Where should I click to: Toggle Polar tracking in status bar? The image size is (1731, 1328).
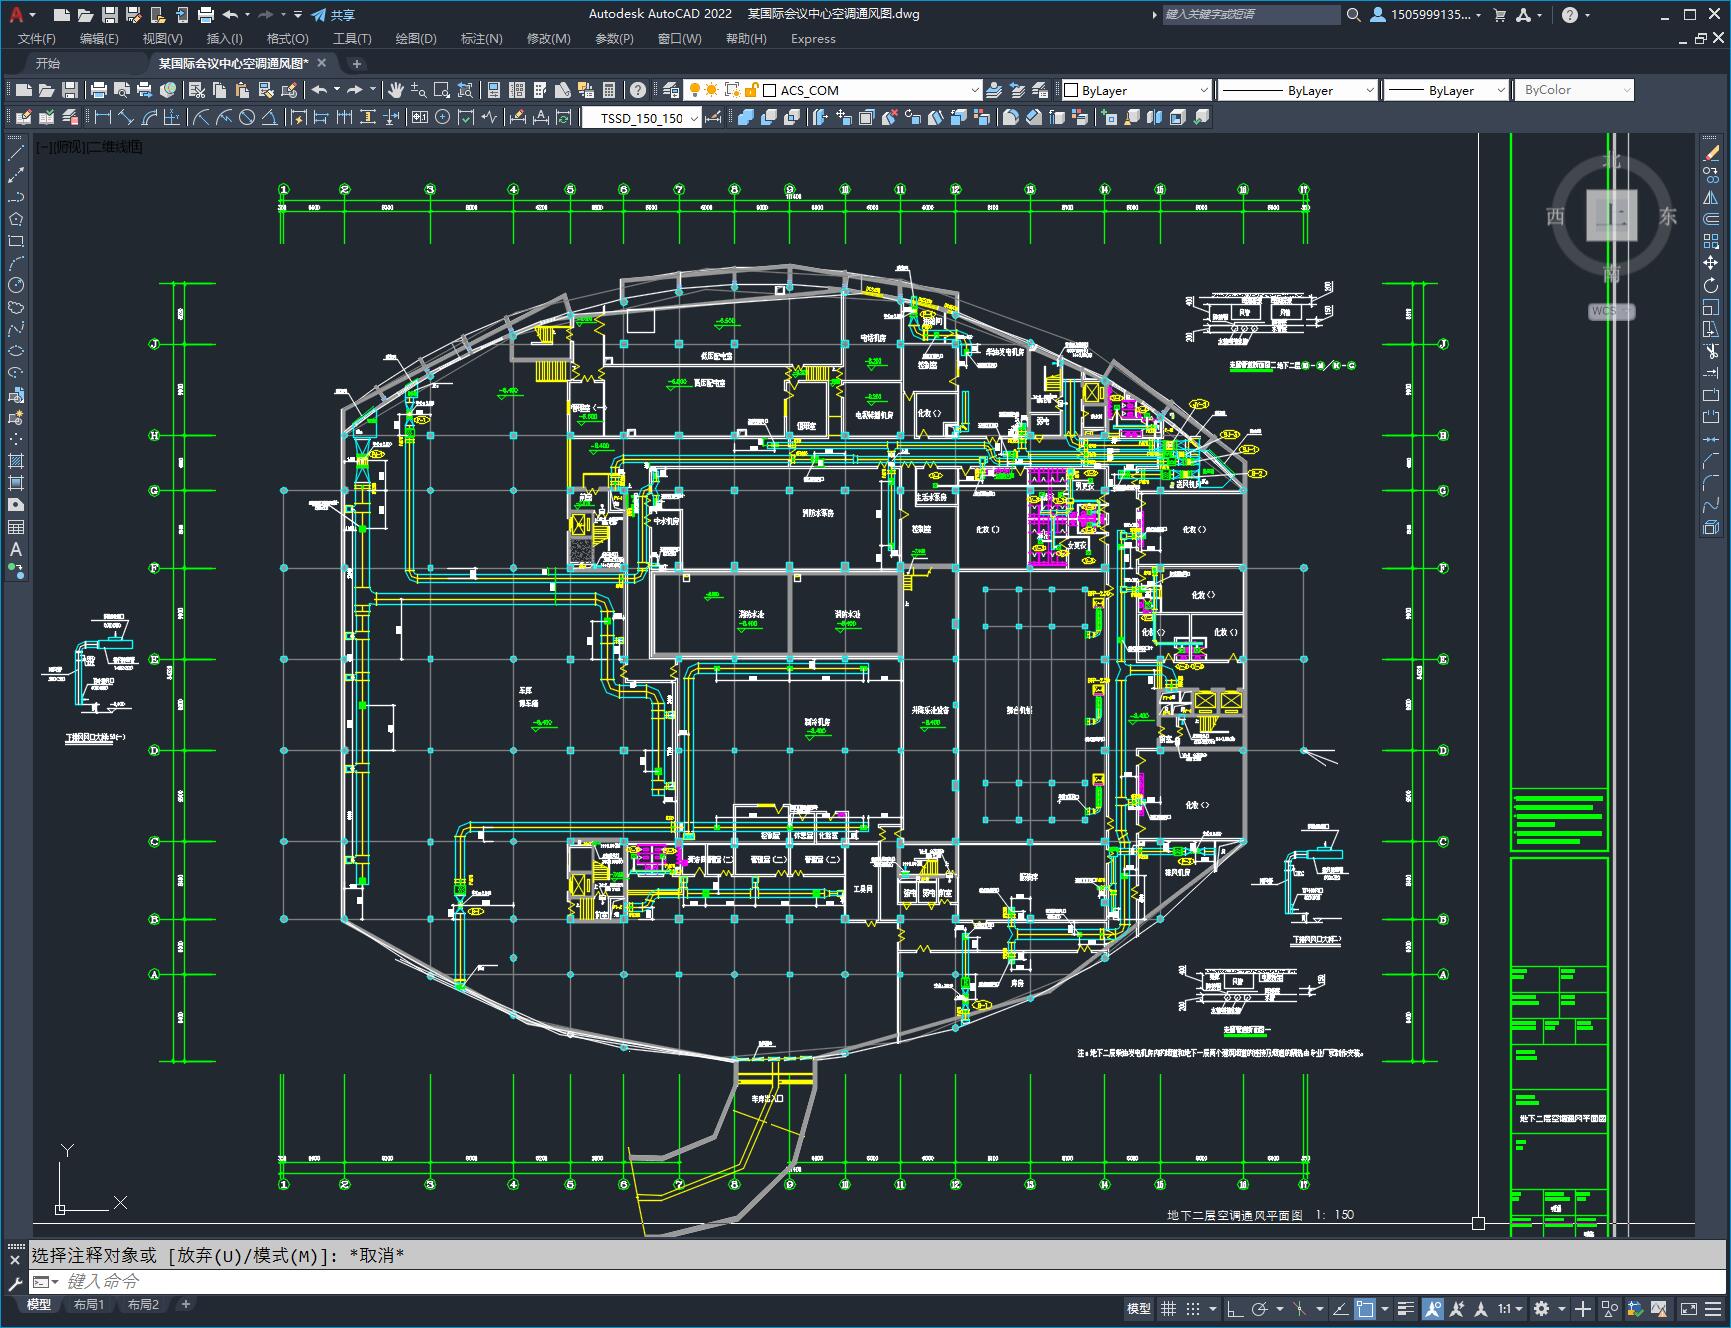pyautogui.click(x=1260, y=1308)
